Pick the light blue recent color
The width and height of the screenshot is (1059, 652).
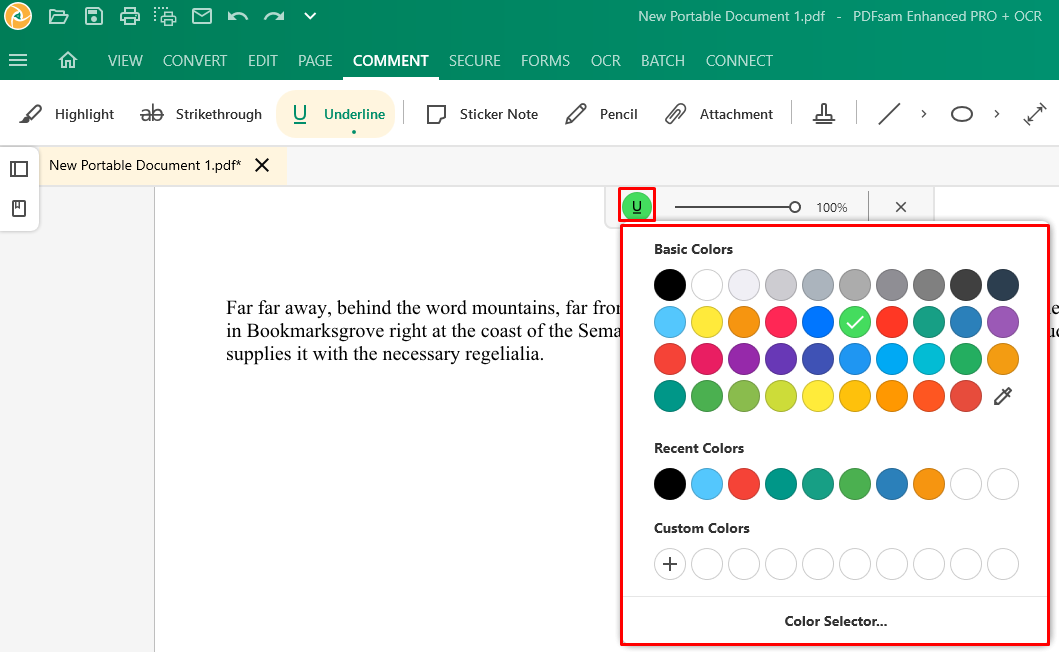click(707, 484)
